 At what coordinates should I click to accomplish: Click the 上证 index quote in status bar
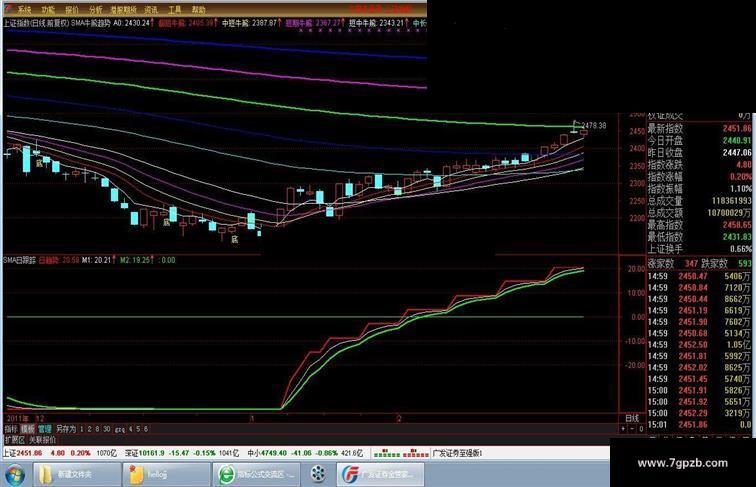[60, 453]
